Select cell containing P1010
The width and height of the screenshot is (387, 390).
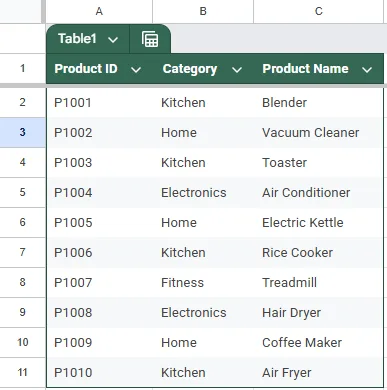(x=99, y=372)
